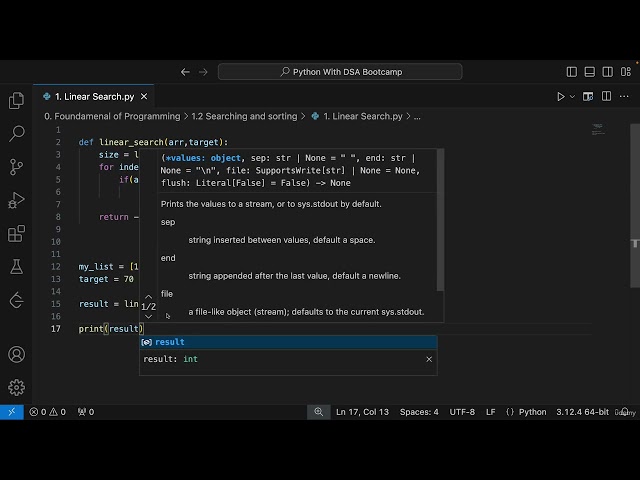The height and width of the screenshot is (480, 640).
Task: Open the Extensions view
Action: coord(16,234)
